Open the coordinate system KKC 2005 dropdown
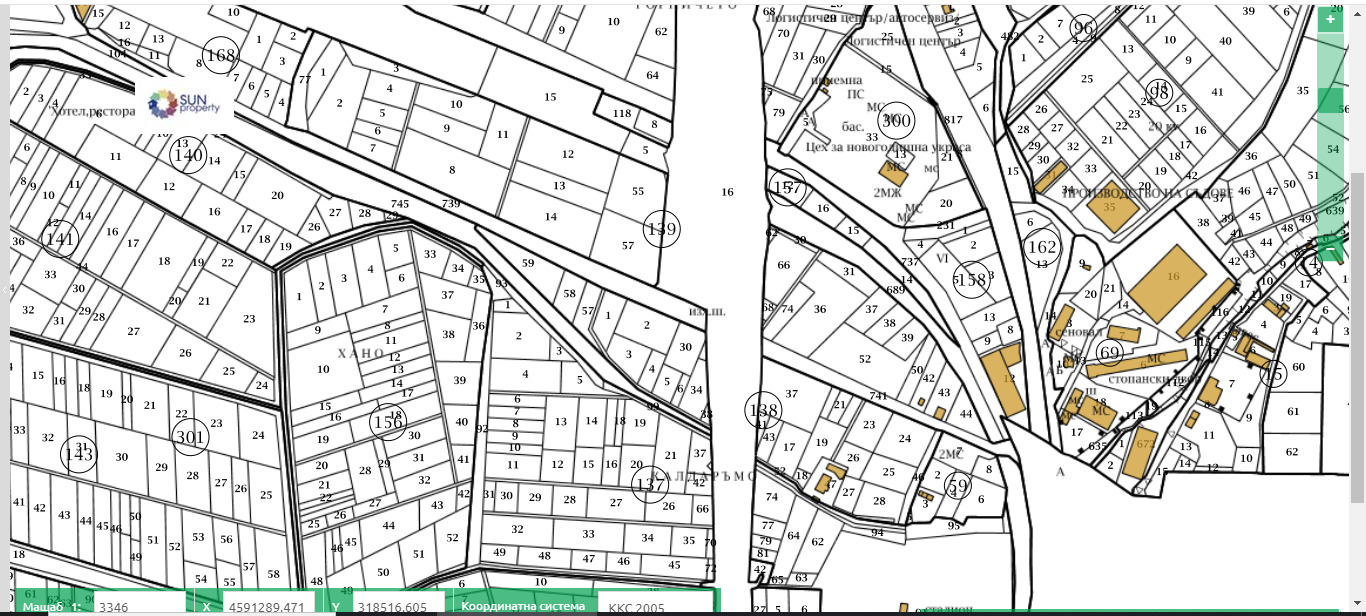 [657, 606]
